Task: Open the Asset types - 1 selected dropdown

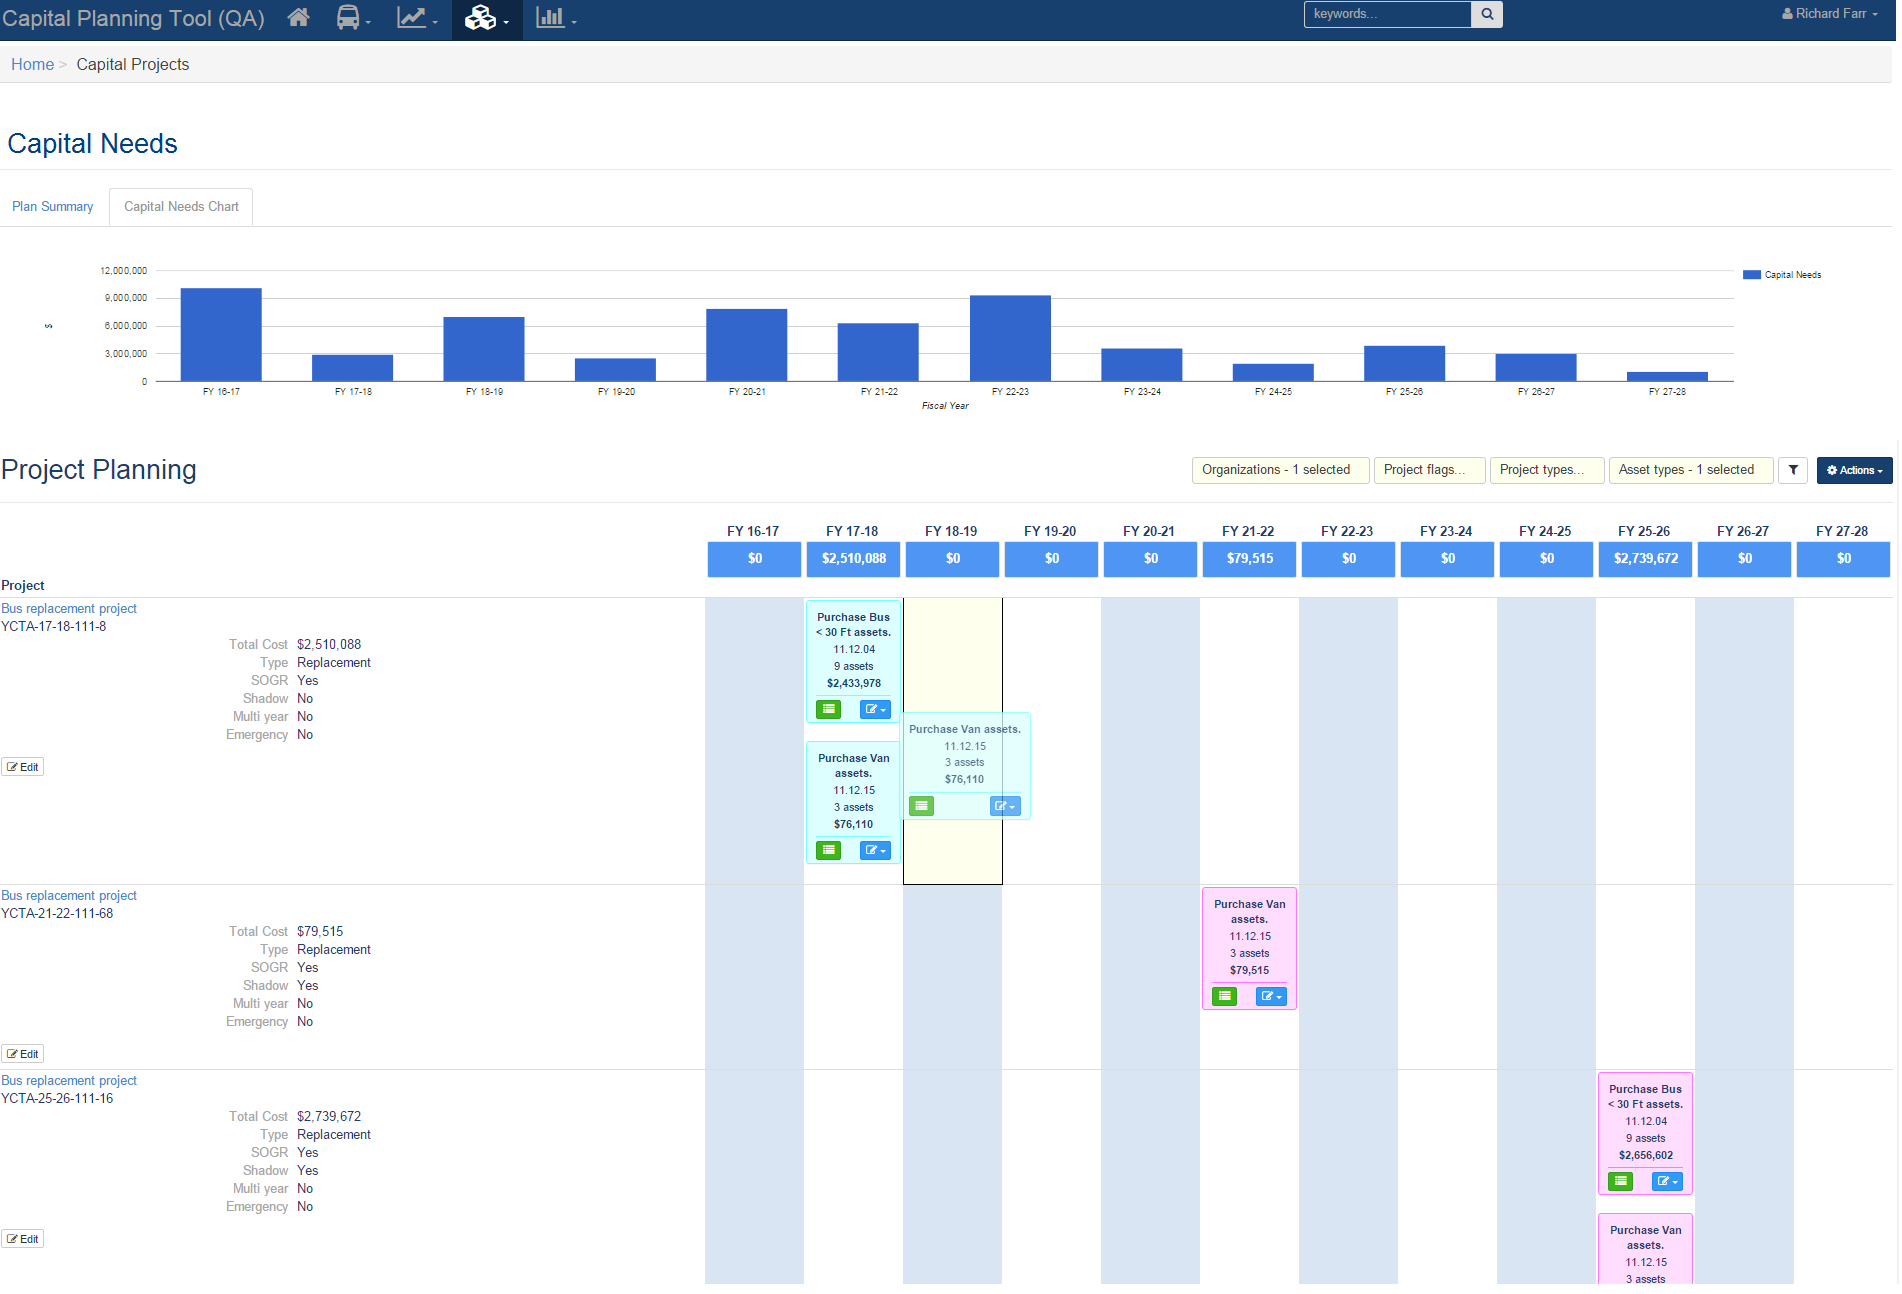Action: 1691,470
